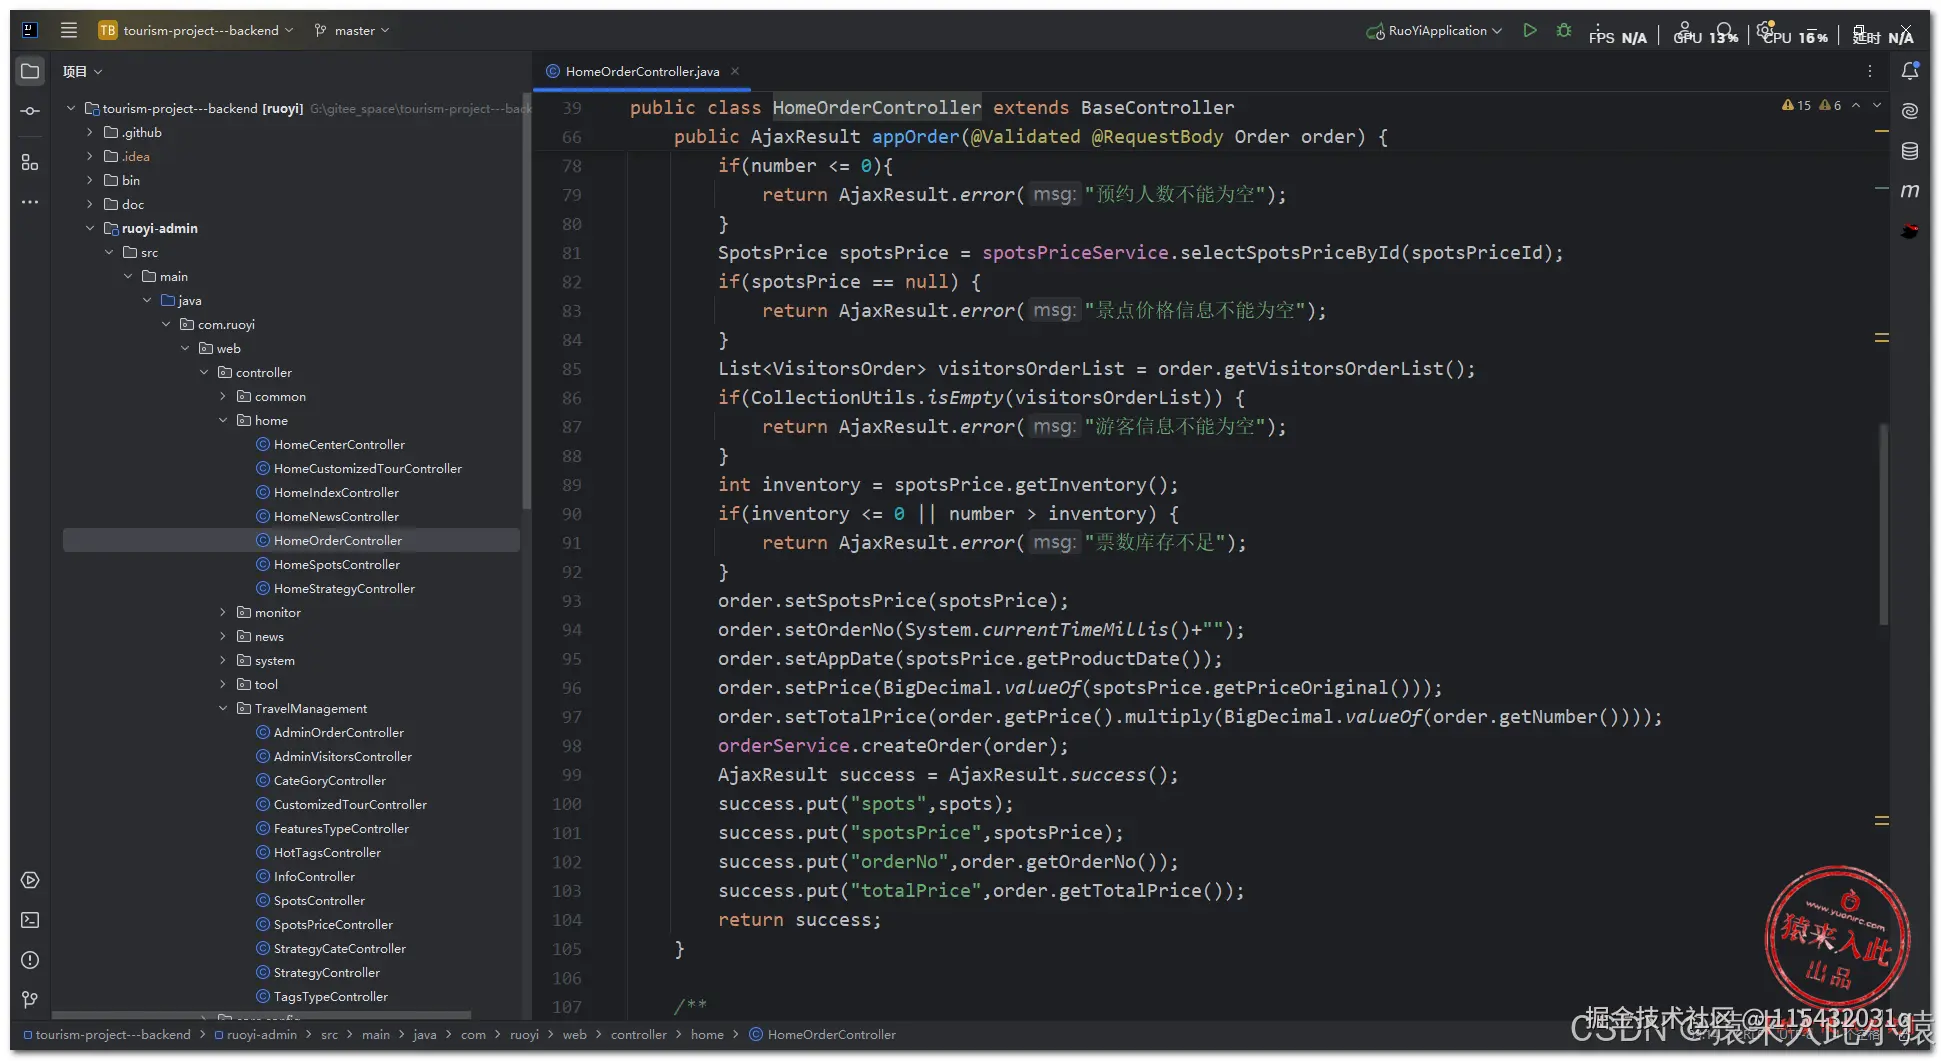Viewport: 1941px width, 1061px height.
Task: Open the AI Assistant panel
Action: point(1910,111)
